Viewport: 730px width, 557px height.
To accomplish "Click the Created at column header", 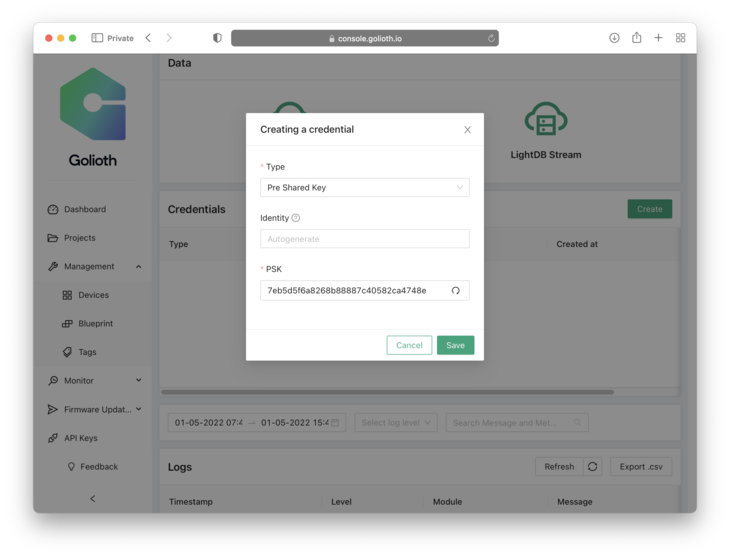I will (577, 244).
